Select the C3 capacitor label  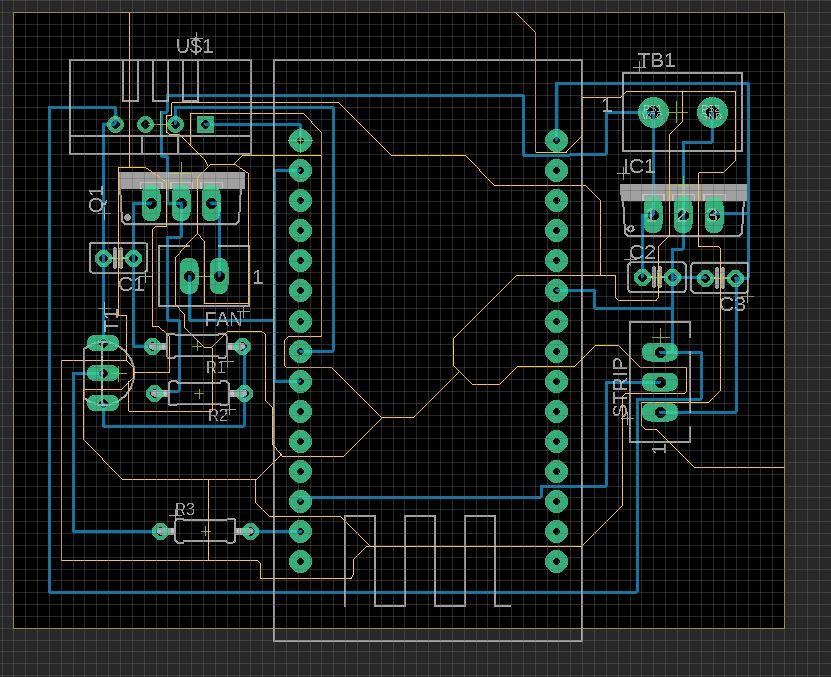point(733,304)
